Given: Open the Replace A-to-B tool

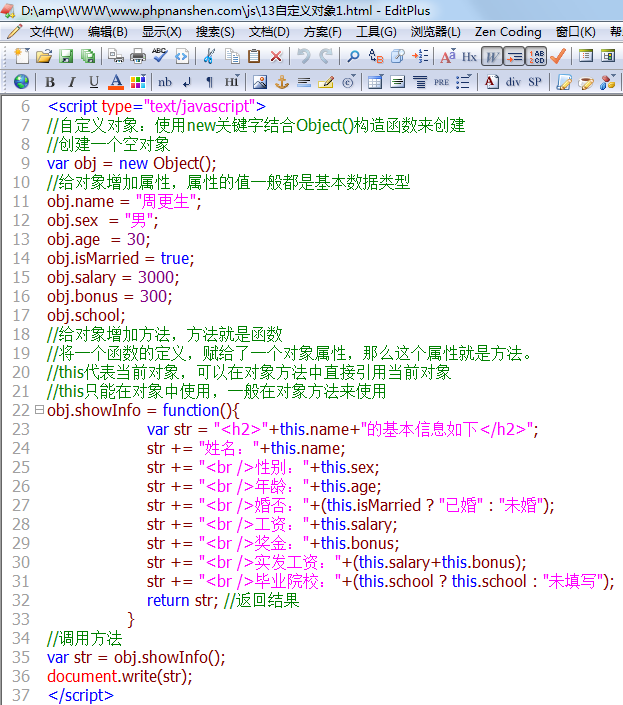Looking at the screenshot, I should (375, 56).
